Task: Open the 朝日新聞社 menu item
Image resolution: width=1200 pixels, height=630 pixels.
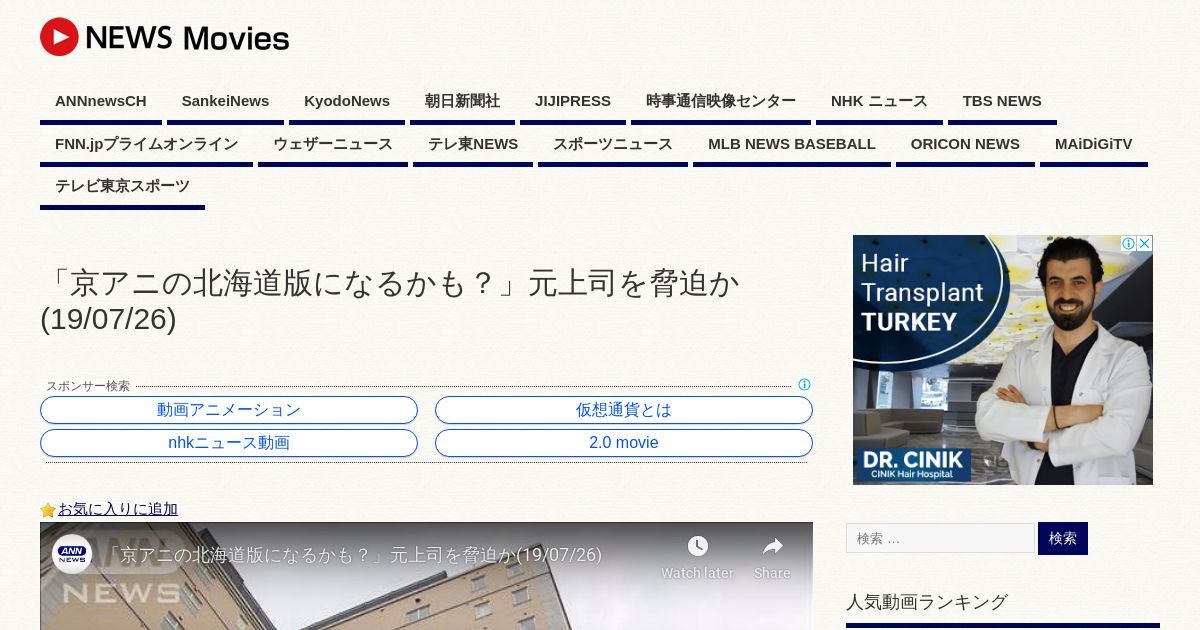Action: click(462, 102)
